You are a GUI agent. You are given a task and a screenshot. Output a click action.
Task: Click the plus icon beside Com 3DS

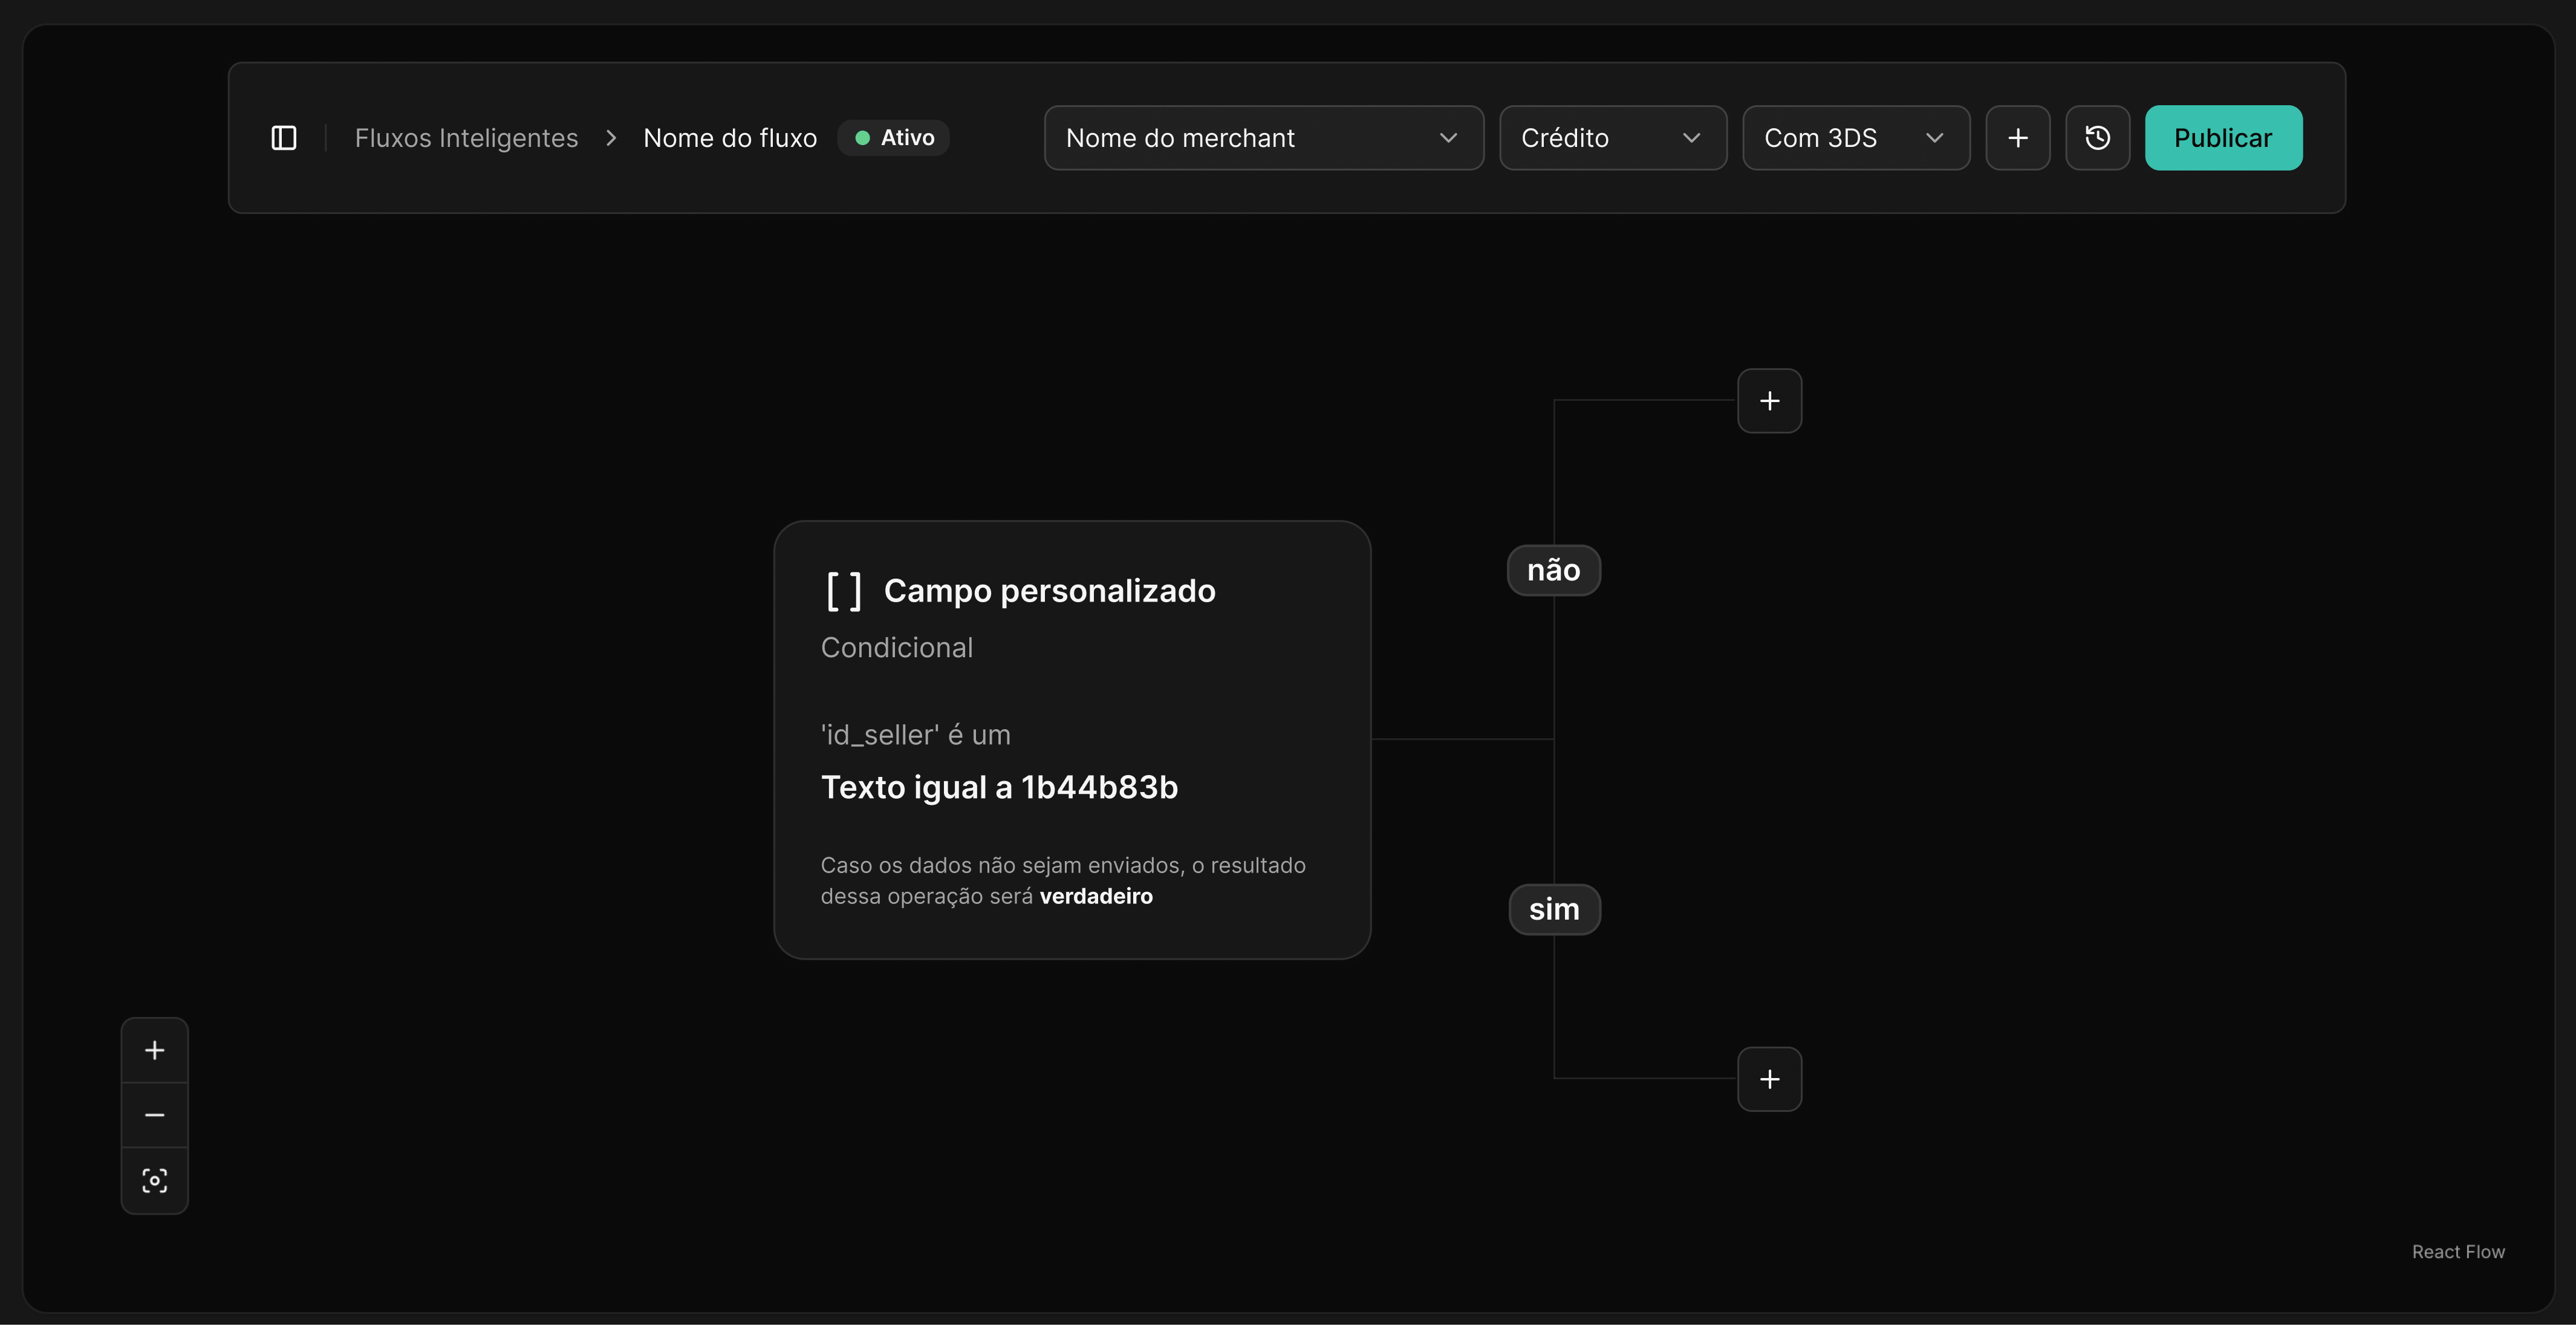2018,138
